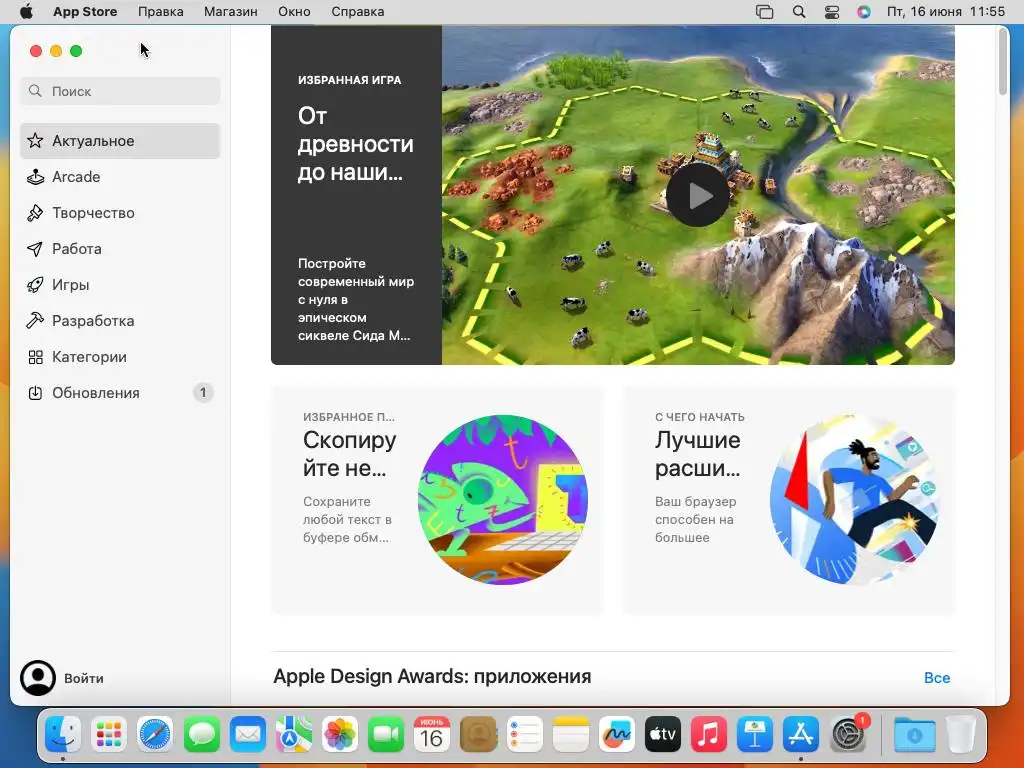Image resolution: width=1024 pixels, height=768 pixels.
Task: Open Творчество category with brush icon
Action: pyautogui.click(x=120, y=213)
